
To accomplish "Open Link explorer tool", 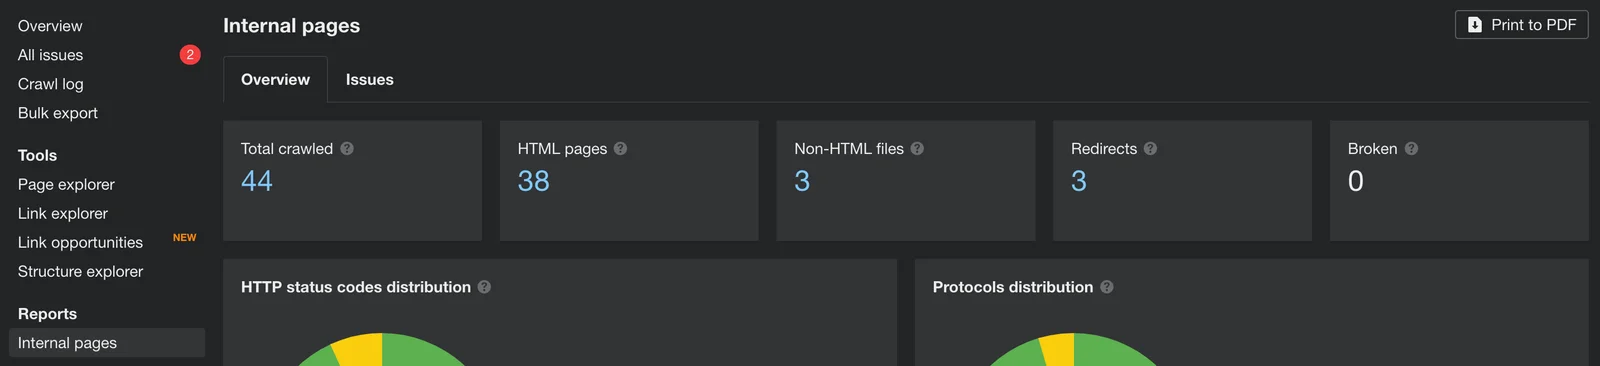I will coord(62,213).
